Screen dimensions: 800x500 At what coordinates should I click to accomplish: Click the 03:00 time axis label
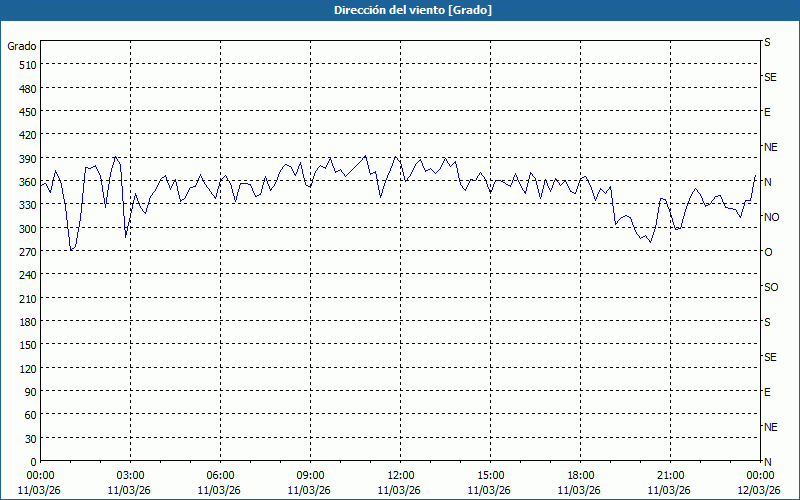point(130,475)
